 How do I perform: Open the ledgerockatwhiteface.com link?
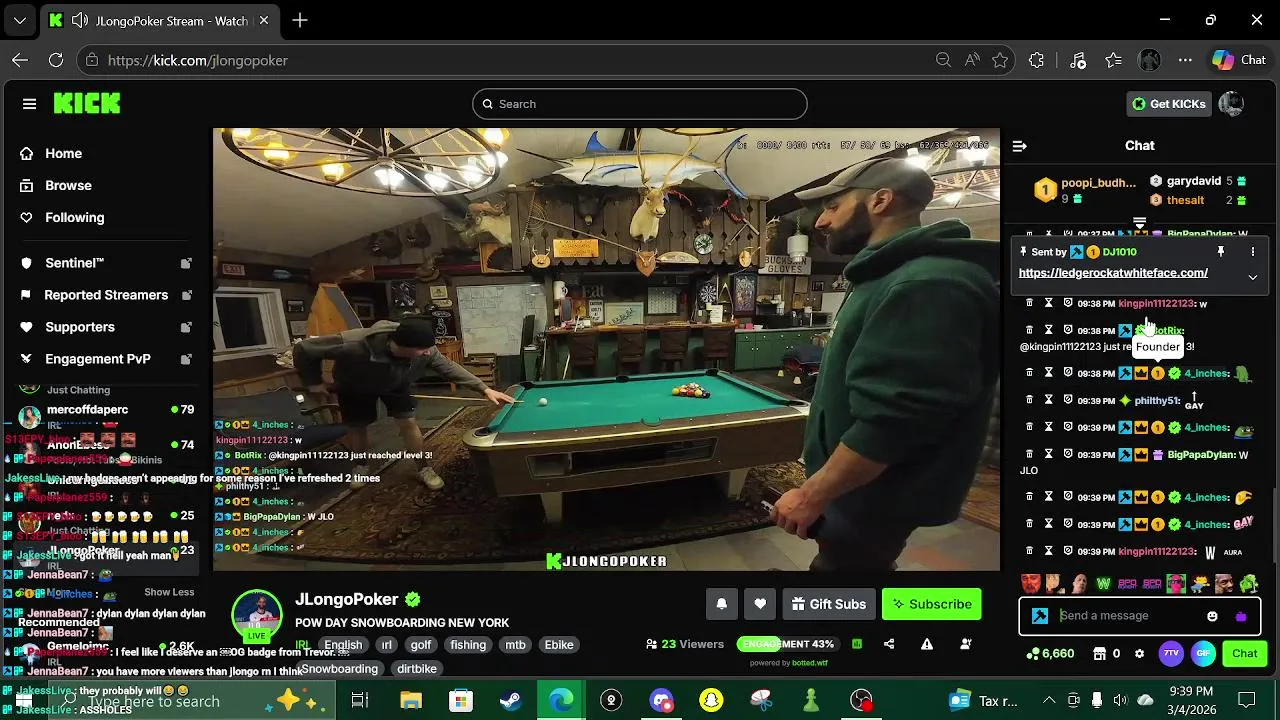click(x=1113, y=273)
